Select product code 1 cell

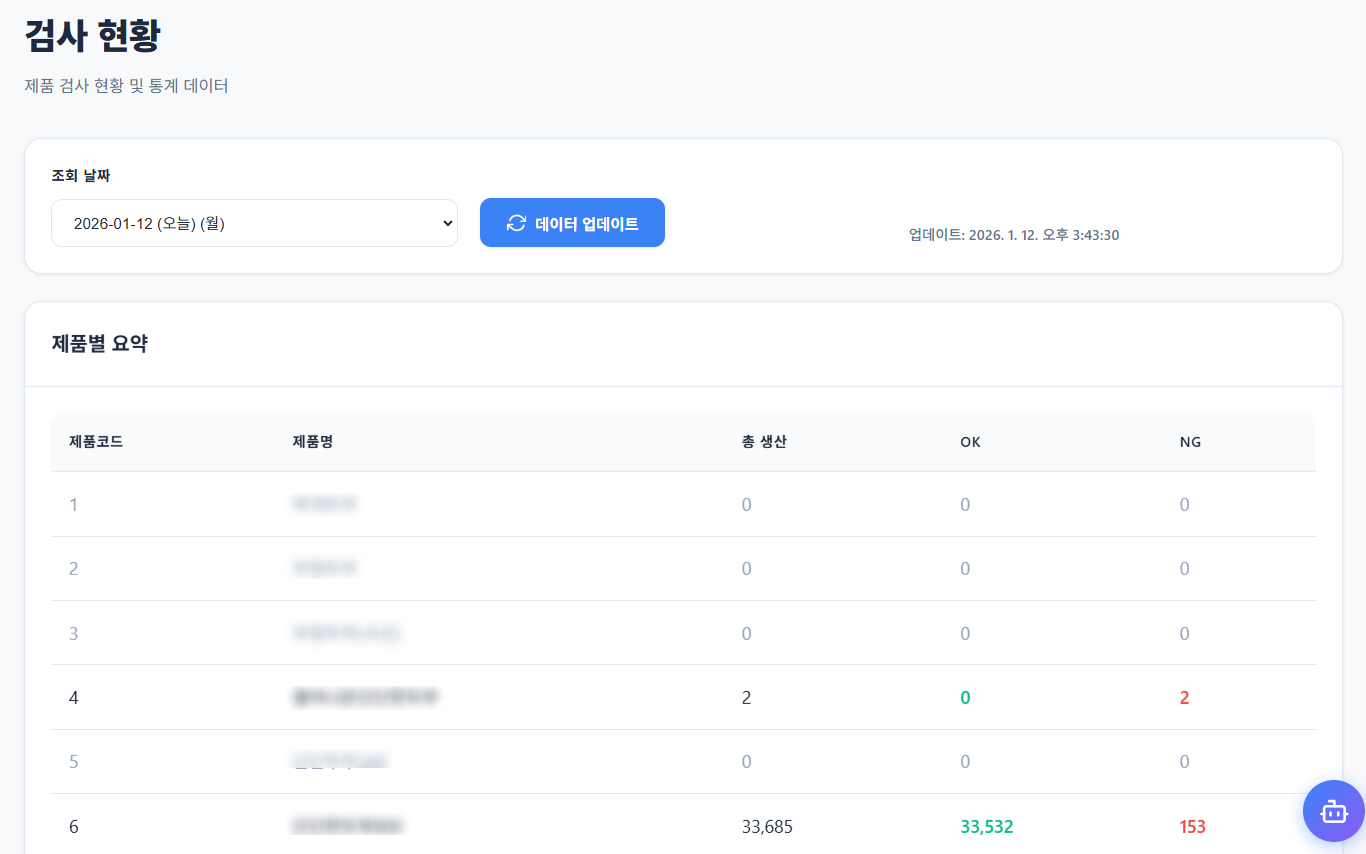[73, 505]
